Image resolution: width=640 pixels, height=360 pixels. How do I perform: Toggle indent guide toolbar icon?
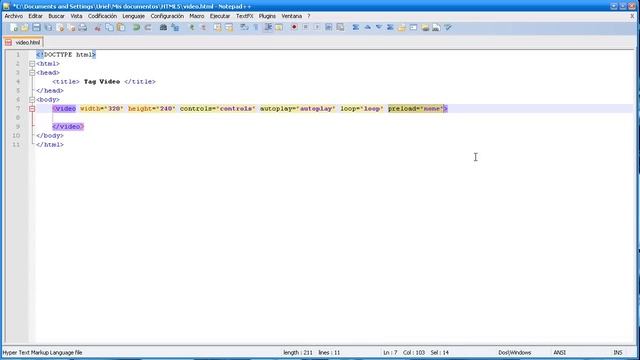[268, 28]
